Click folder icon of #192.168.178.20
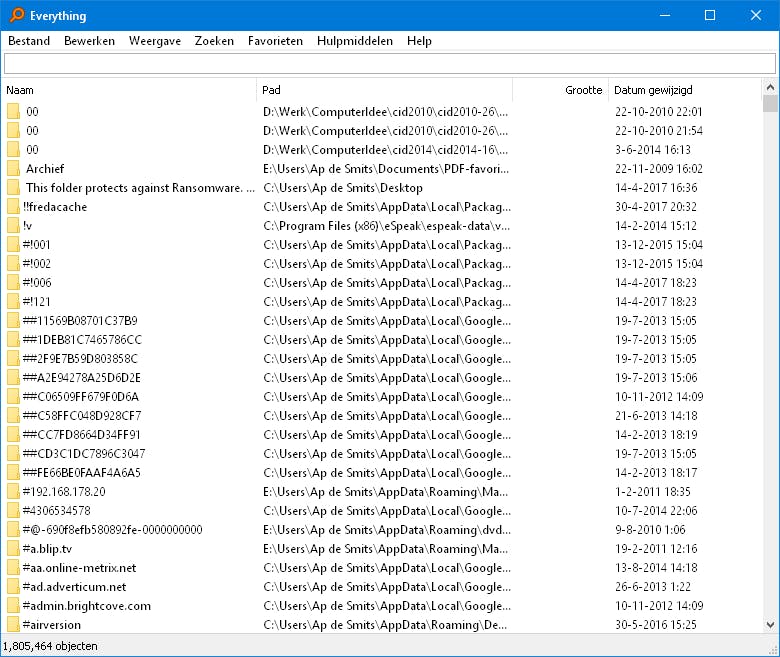The width and height of the screenshot is (780, 657). 13,491
